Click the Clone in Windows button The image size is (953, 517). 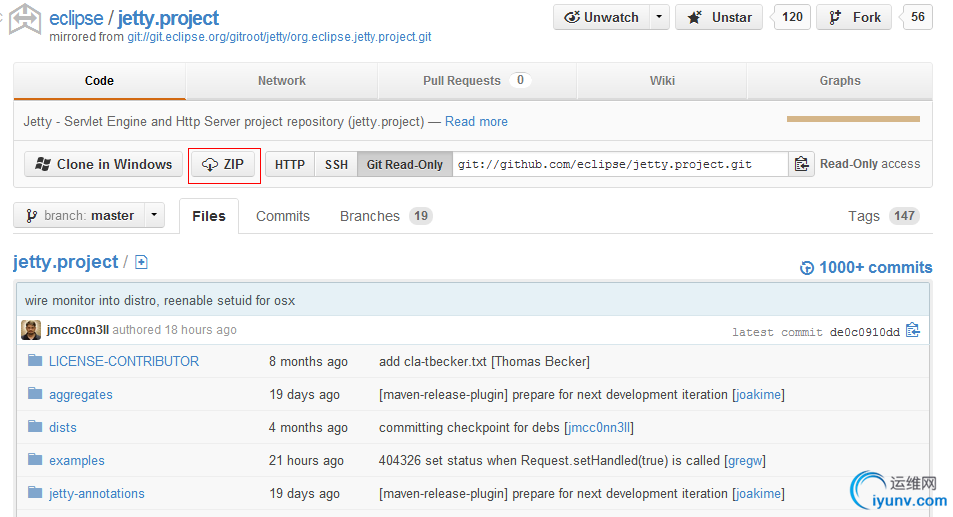coord(103,165)
